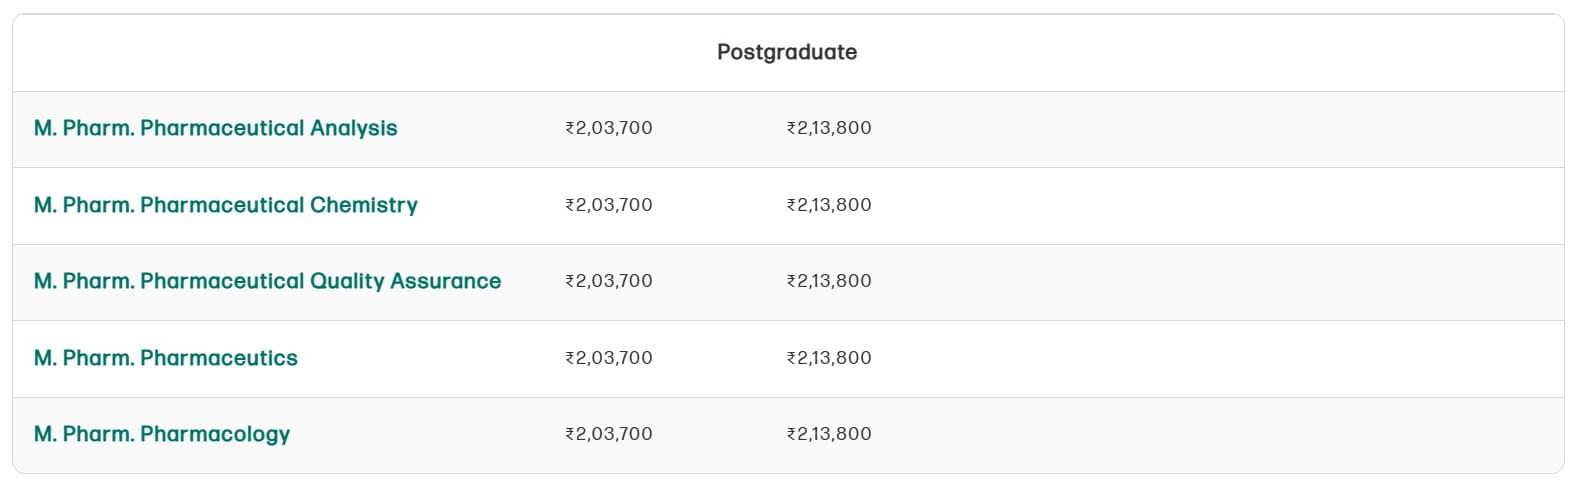Select the entire Pharmaceutical Analysis table row
The image size is (1578, 481).
[x=1200, y=128]
